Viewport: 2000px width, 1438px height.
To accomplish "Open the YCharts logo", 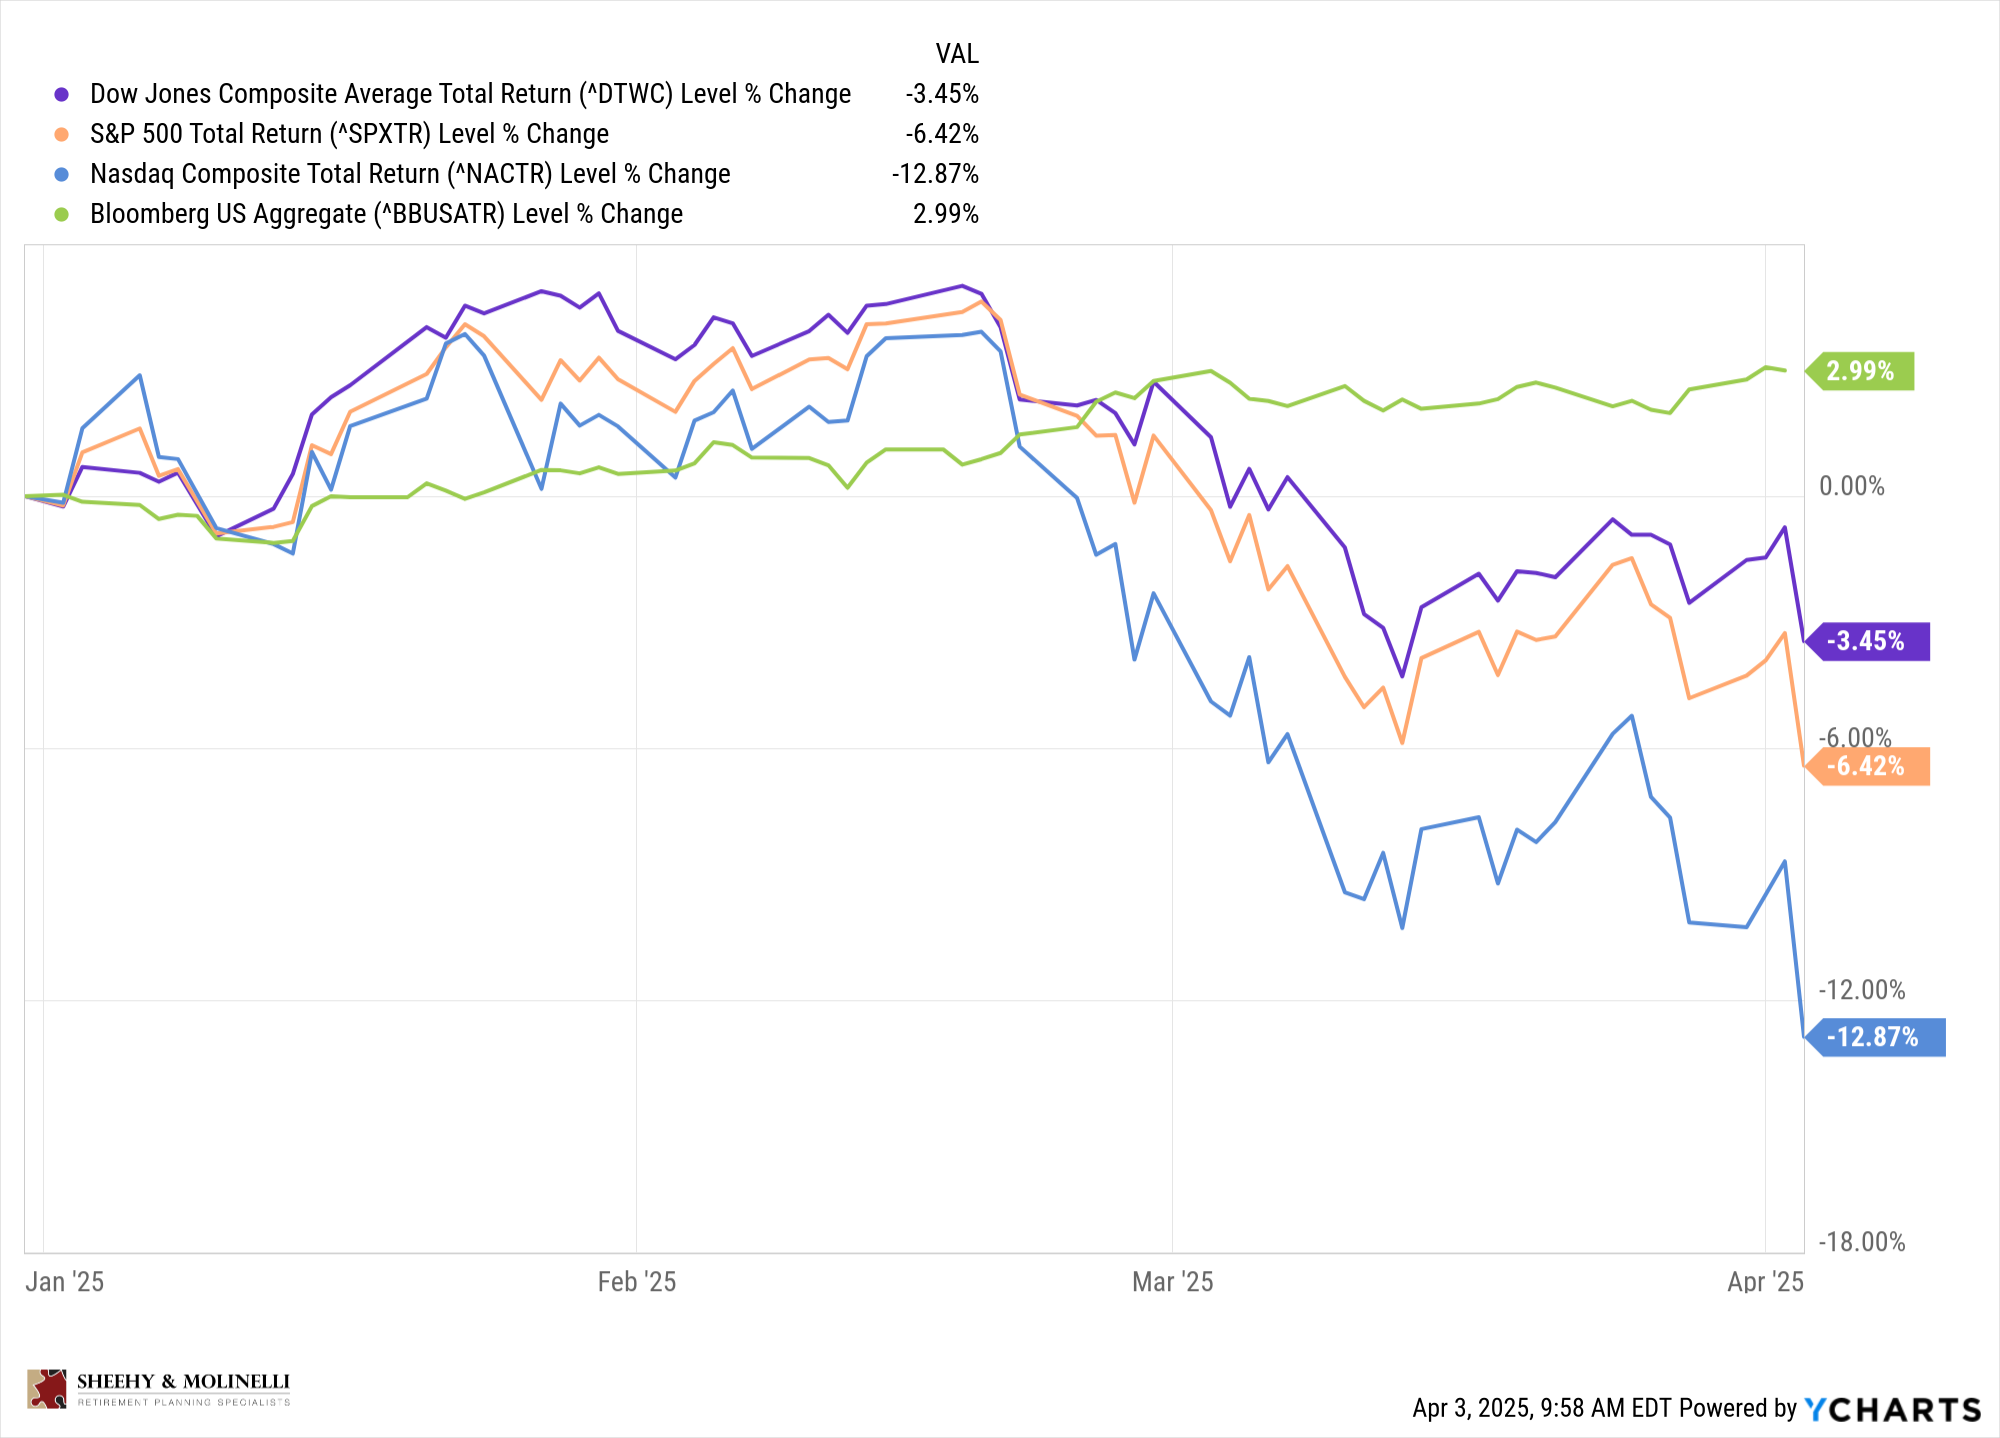I will point(1892,1409).
